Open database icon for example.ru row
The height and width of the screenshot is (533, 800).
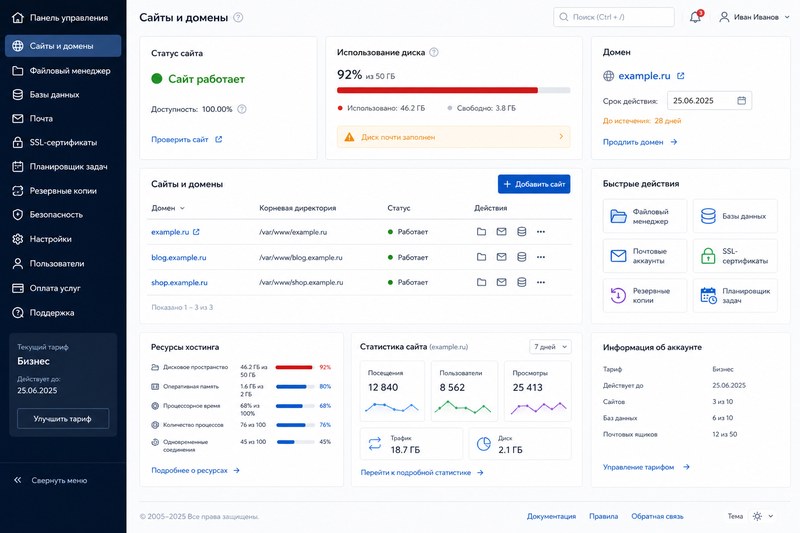[x=521, y=232]
